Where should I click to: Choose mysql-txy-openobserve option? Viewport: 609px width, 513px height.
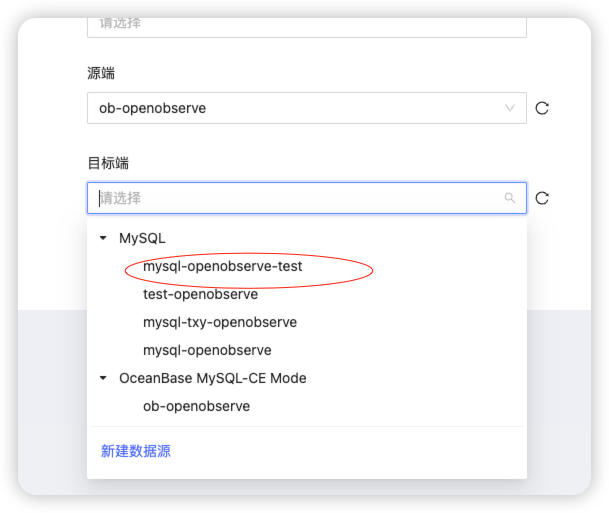[x=220, y=322]
